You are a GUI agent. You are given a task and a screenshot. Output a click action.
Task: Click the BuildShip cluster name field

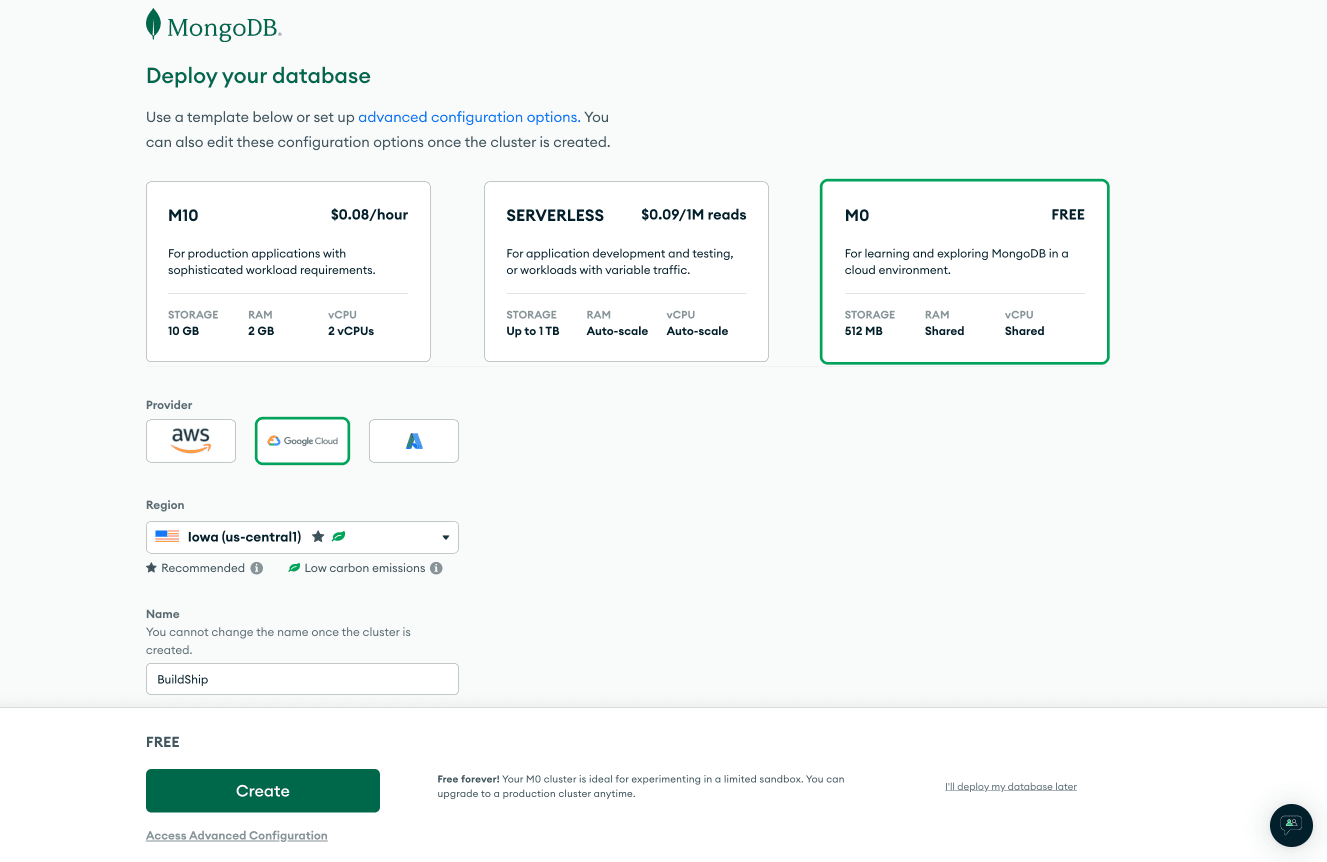[302, 678]
